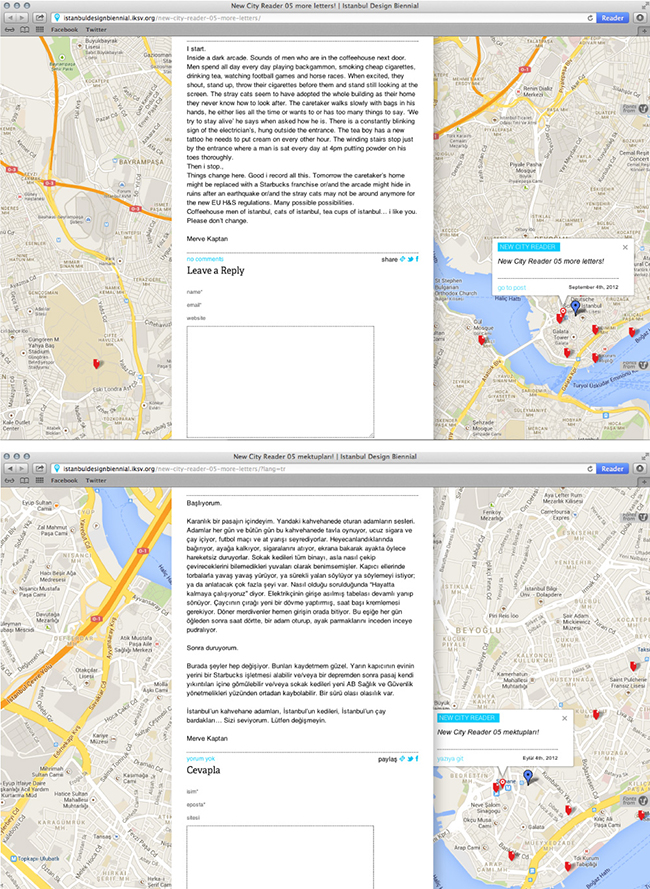Open Downloads in Turkish page window
The image size is (650, 889).
pos(640,468)
